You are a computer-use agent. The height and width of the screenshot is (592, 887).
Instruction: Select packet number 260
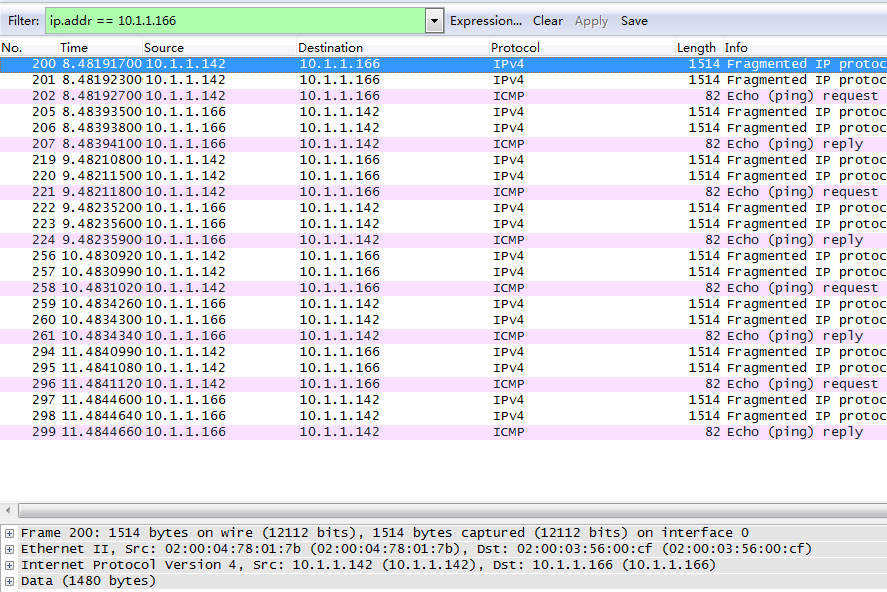[444, 320]
